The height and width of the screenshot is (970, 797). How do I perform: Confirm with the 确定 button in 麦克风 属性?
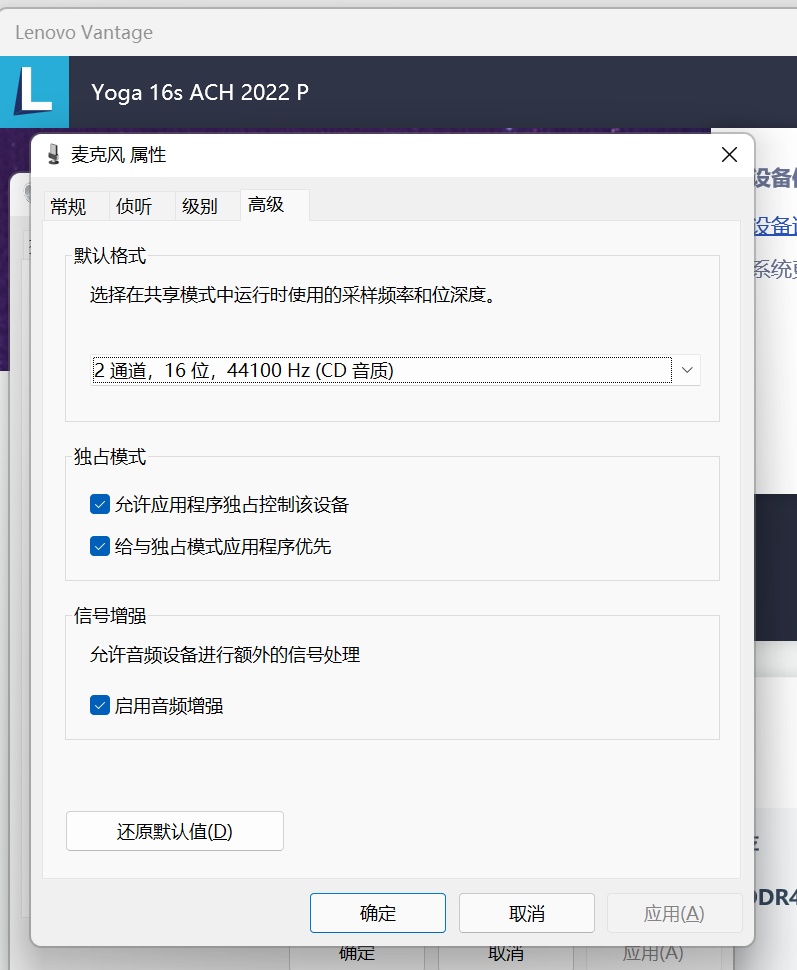click(378, 913)
